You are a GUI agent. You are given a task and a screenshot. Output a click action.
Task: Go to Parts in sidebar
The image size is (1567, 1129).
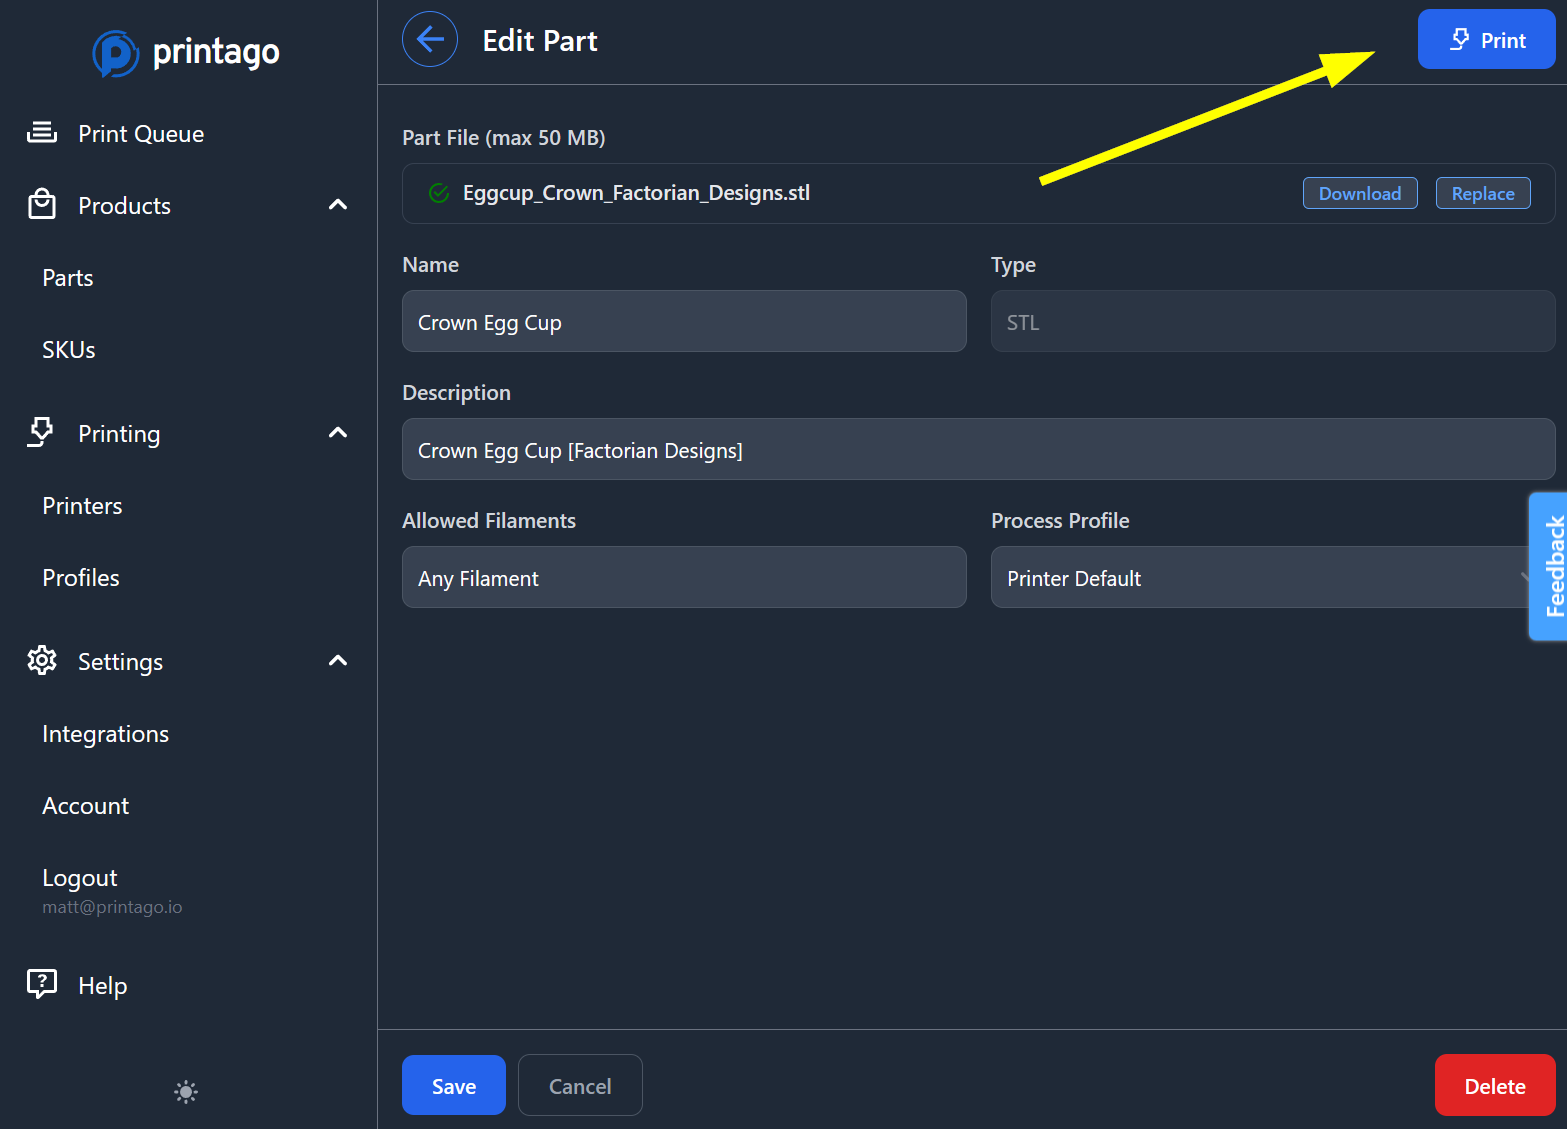tap(68, 278)
